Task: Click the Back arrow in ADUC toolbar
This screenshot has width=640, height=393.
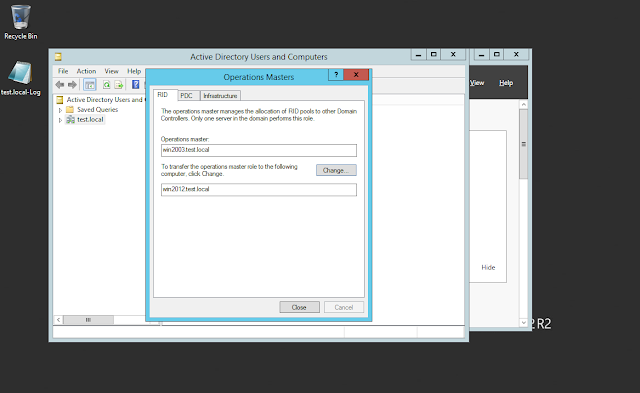Action: [x=60, y=84]
